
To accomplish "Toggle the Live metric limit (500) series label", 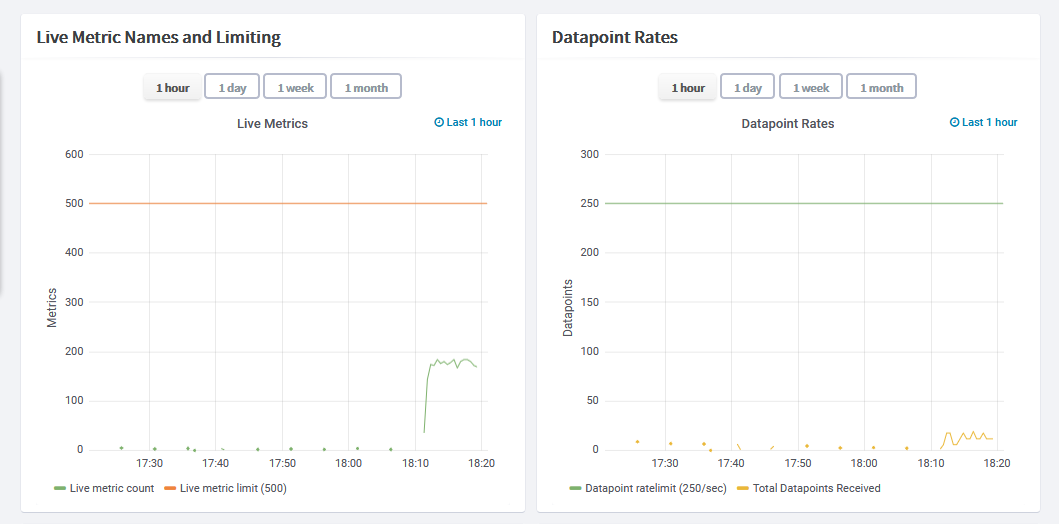I will pos(234,488).
